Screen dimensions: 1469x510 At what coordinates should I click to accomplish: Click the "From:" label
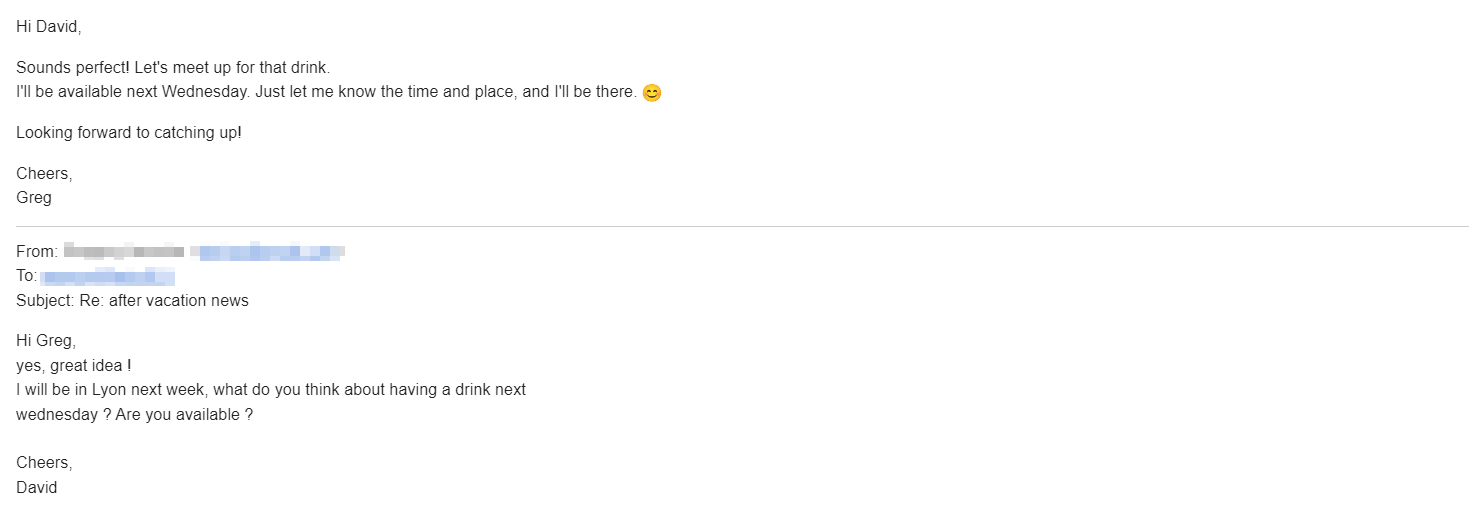tap(37, 252)
